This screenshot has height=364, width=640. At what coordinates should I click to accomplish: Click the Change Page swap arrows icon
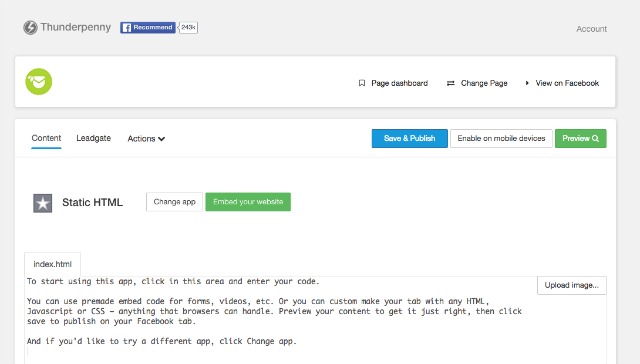click(x=451, y=83)
